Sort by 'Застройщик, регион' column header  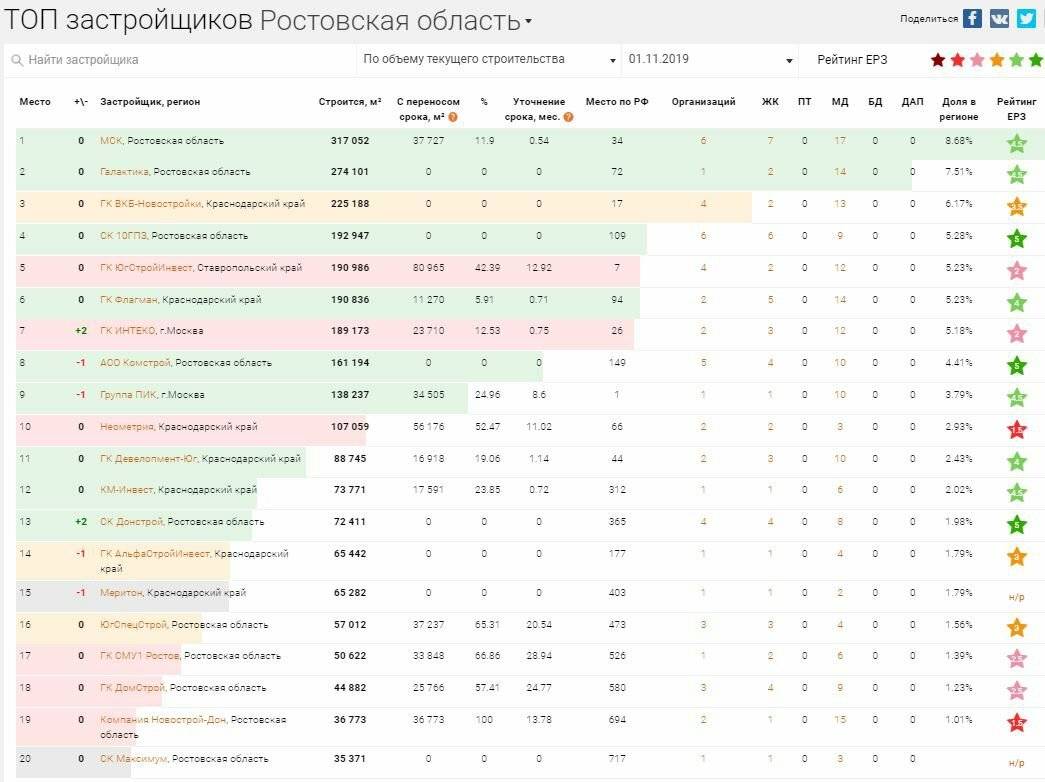point(150,101)
